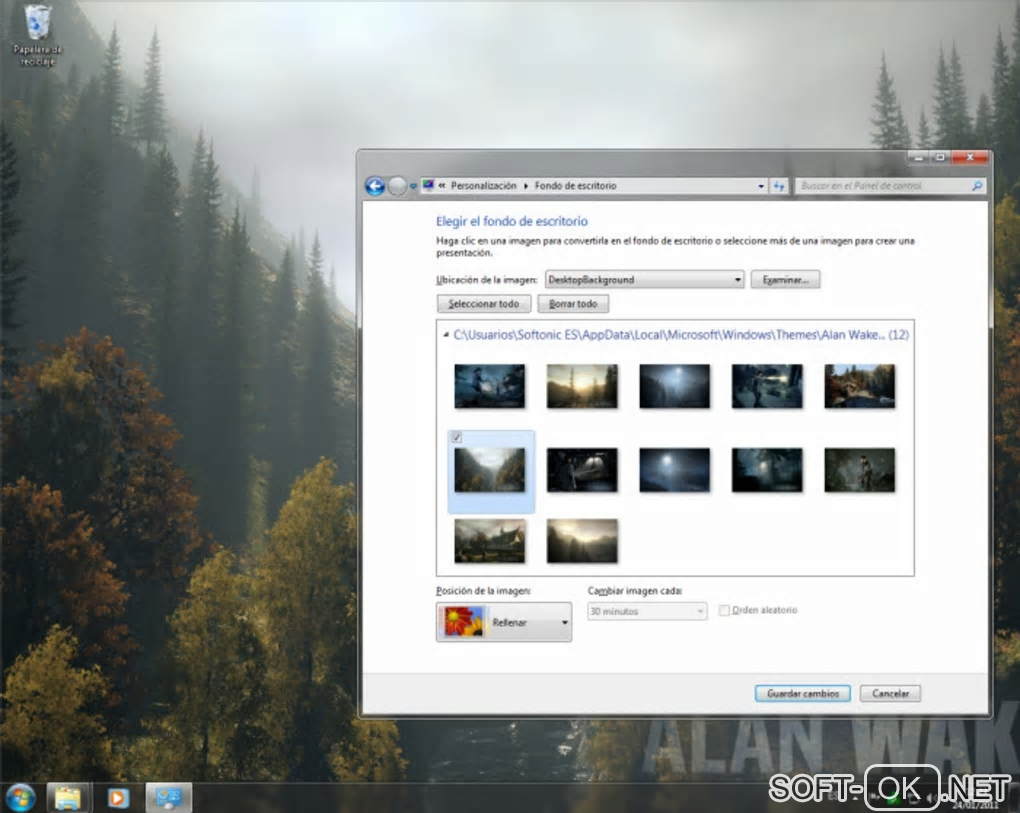
Task: Click the Personalization taskbar window icon
Action: coord(168,797)
